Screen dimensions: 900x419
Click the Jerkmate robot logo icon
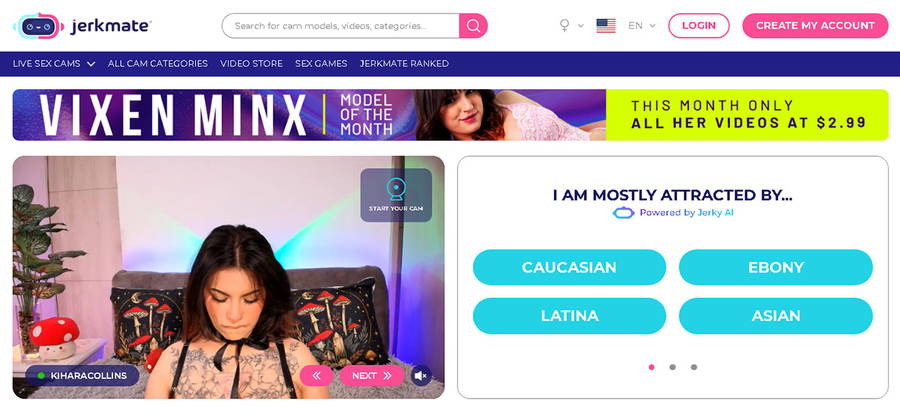(38, 26)
